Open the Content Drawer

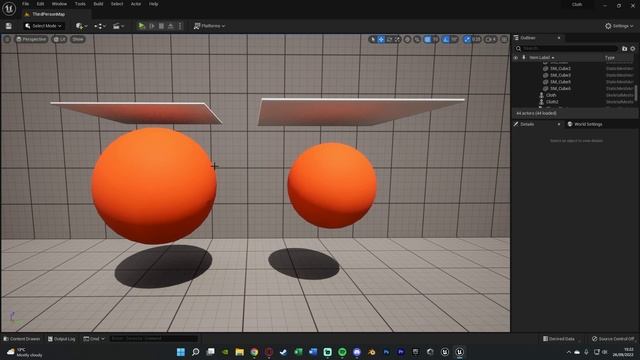click(x=22, y=339)
